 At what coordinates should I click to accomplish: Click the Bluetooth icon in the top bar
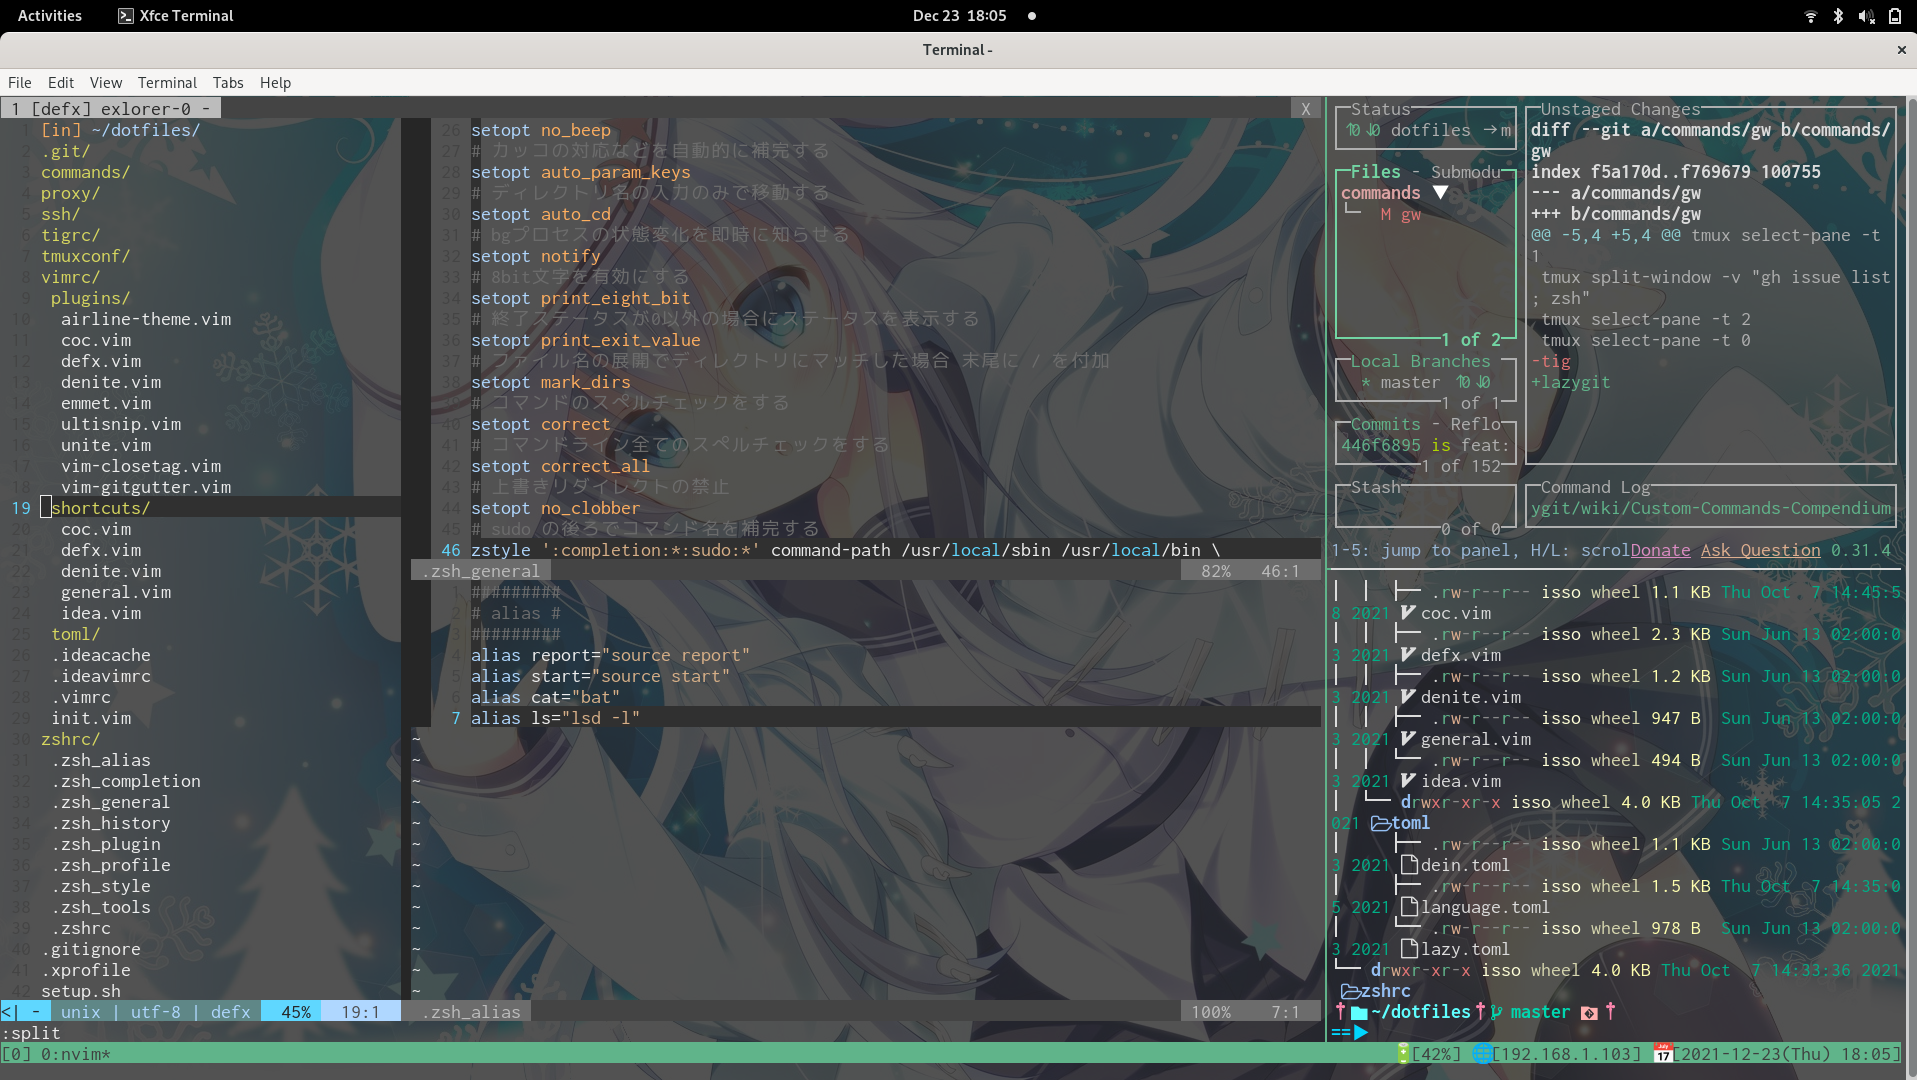click(x=1837, y=15)
